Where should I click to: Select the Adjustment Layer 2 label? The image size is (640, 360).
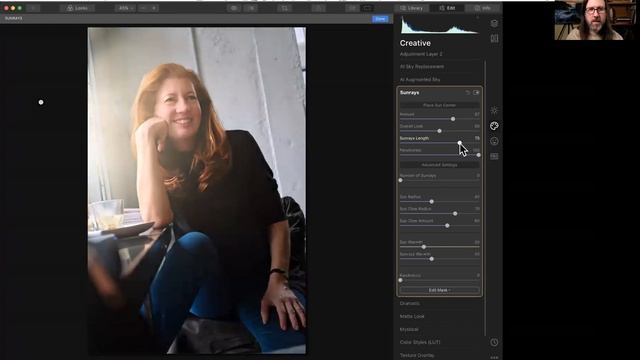(421, 54)
